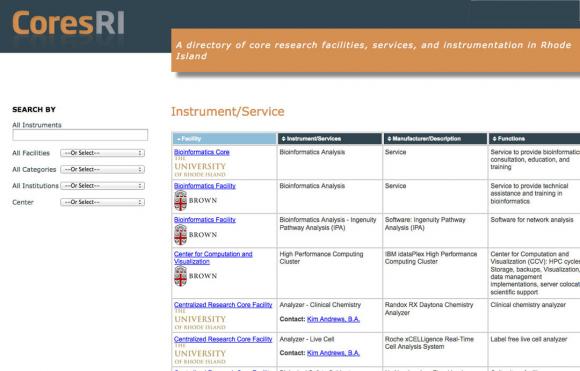This screenshot has width=580, height=371.
Task: Click Brown logo in first Bioinformatics Facility row
Action: click(x=195, y=200)
